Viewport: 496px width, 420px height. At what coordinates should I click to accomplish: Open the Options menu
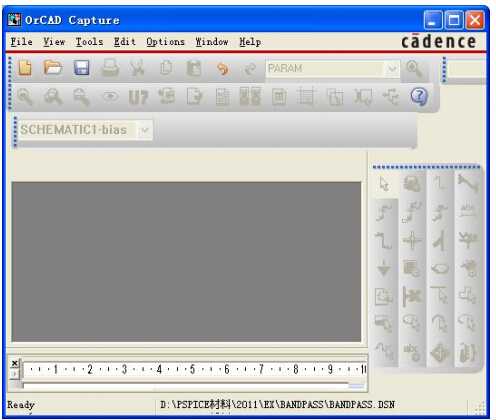(165, 42)
